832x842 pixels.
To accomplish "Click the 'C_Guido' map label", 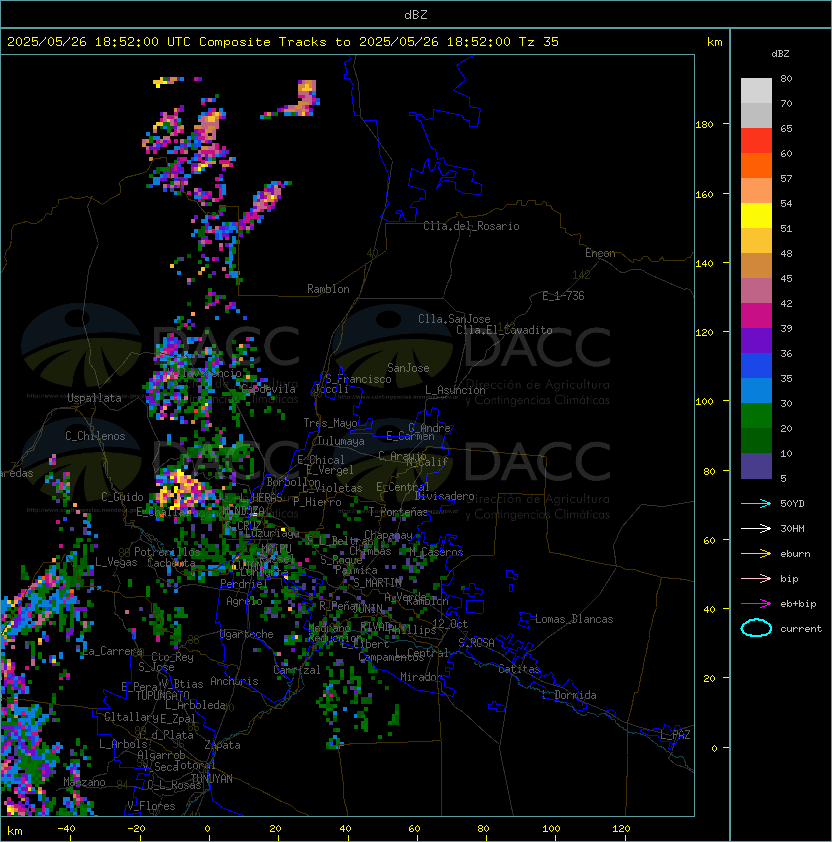I will (x=122, y=497).
